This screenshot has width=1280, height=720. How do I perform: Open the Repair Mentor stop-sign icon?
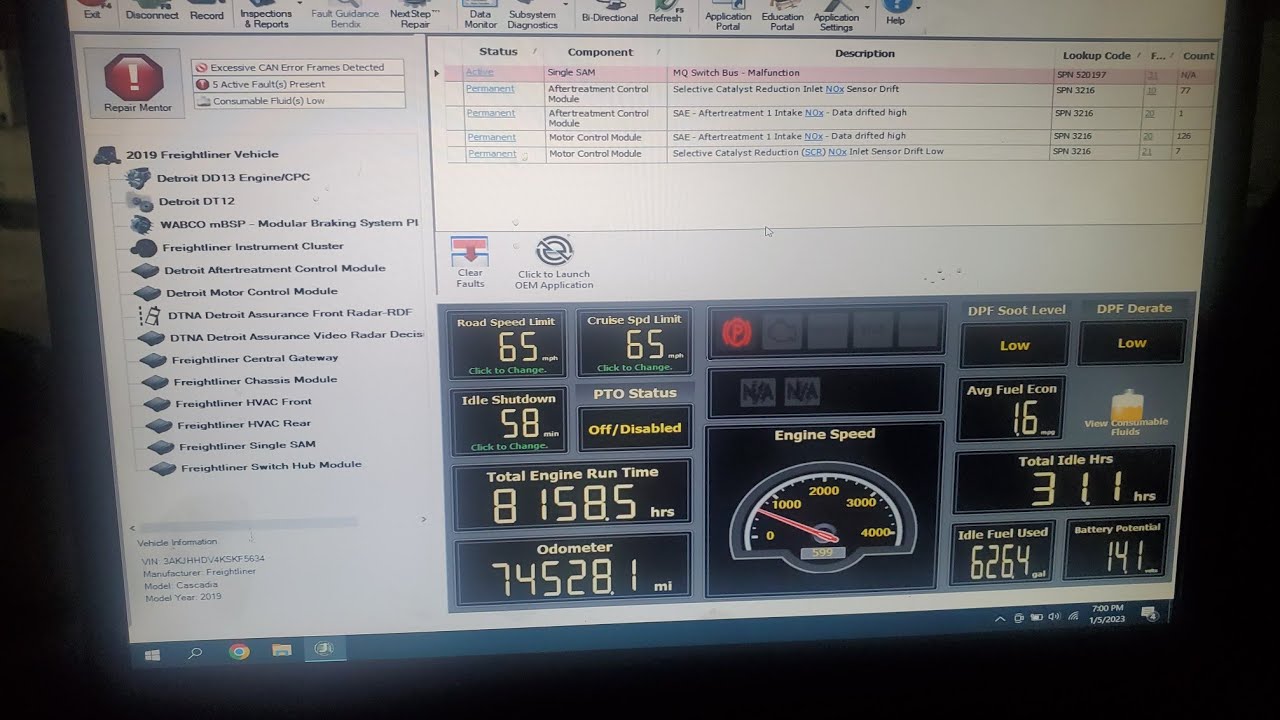click(x=134, y=76)
